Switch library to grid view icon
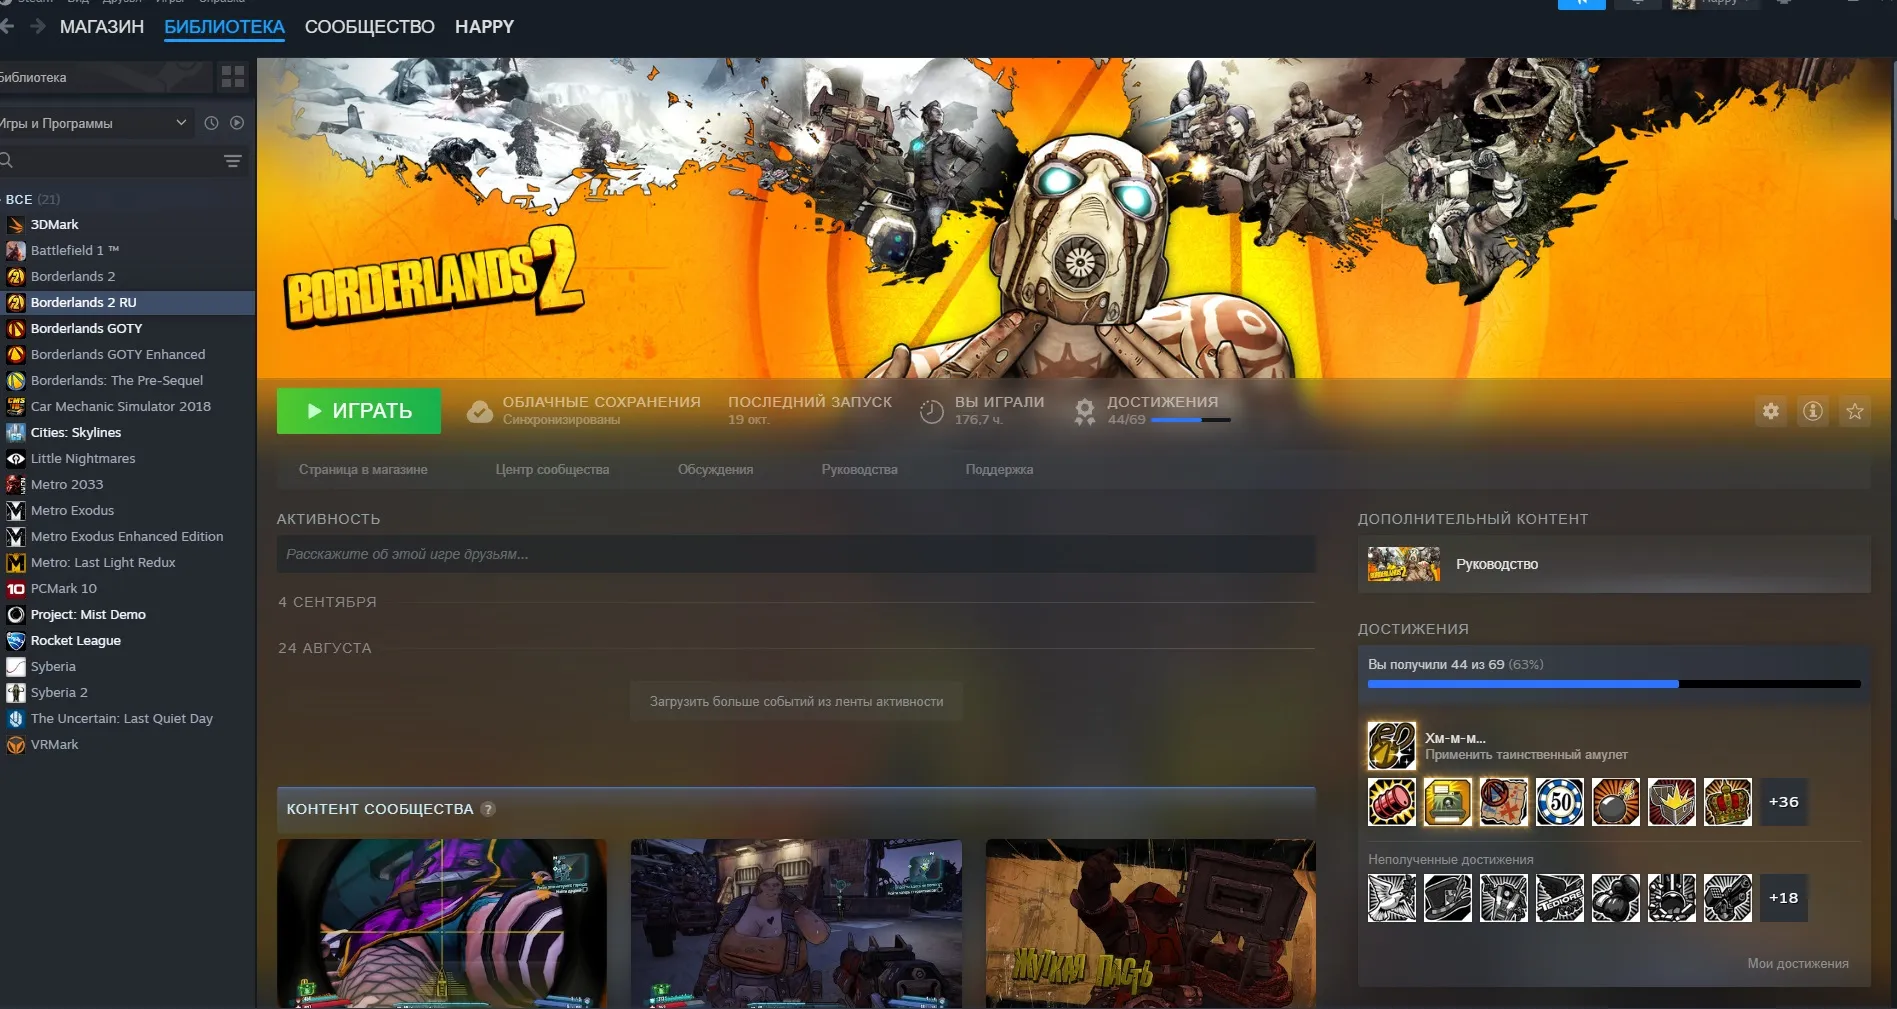This screenshot has height=1009, width=1897. 233,77
